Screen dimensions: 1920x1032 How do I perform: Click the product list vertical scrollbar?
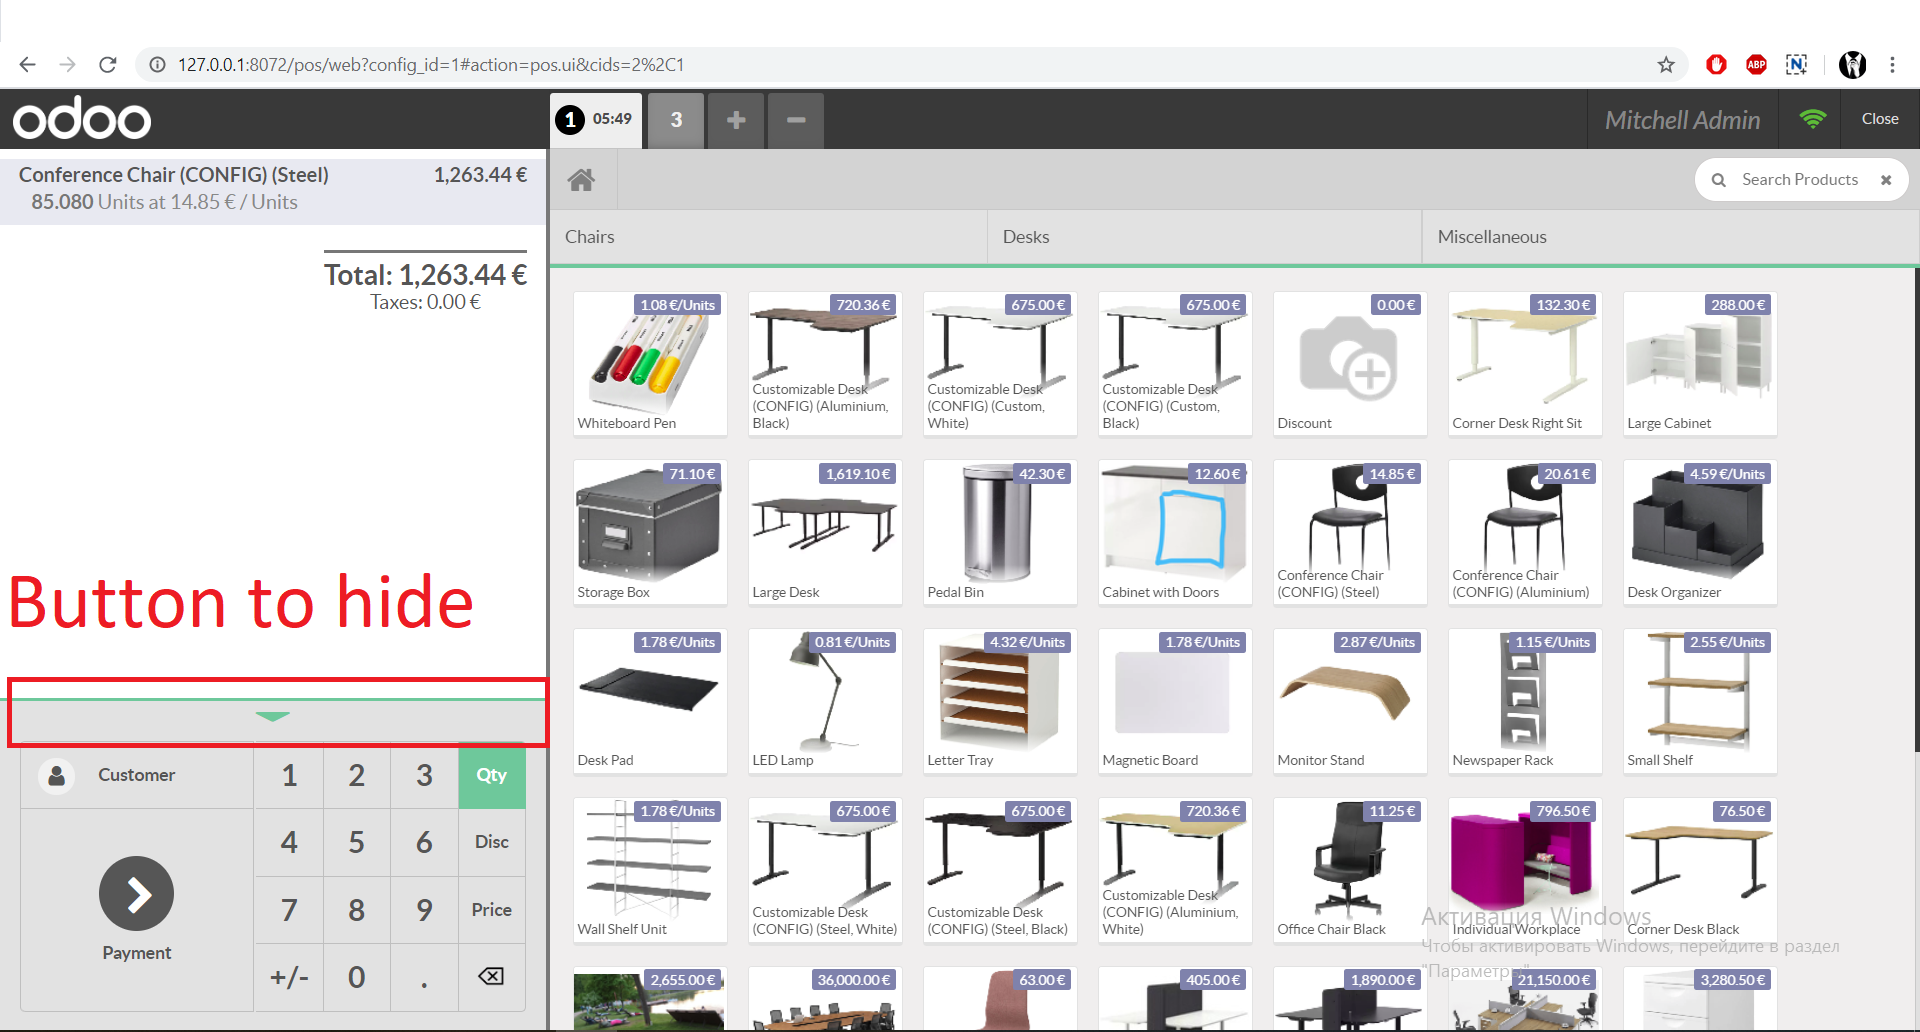1916,510
